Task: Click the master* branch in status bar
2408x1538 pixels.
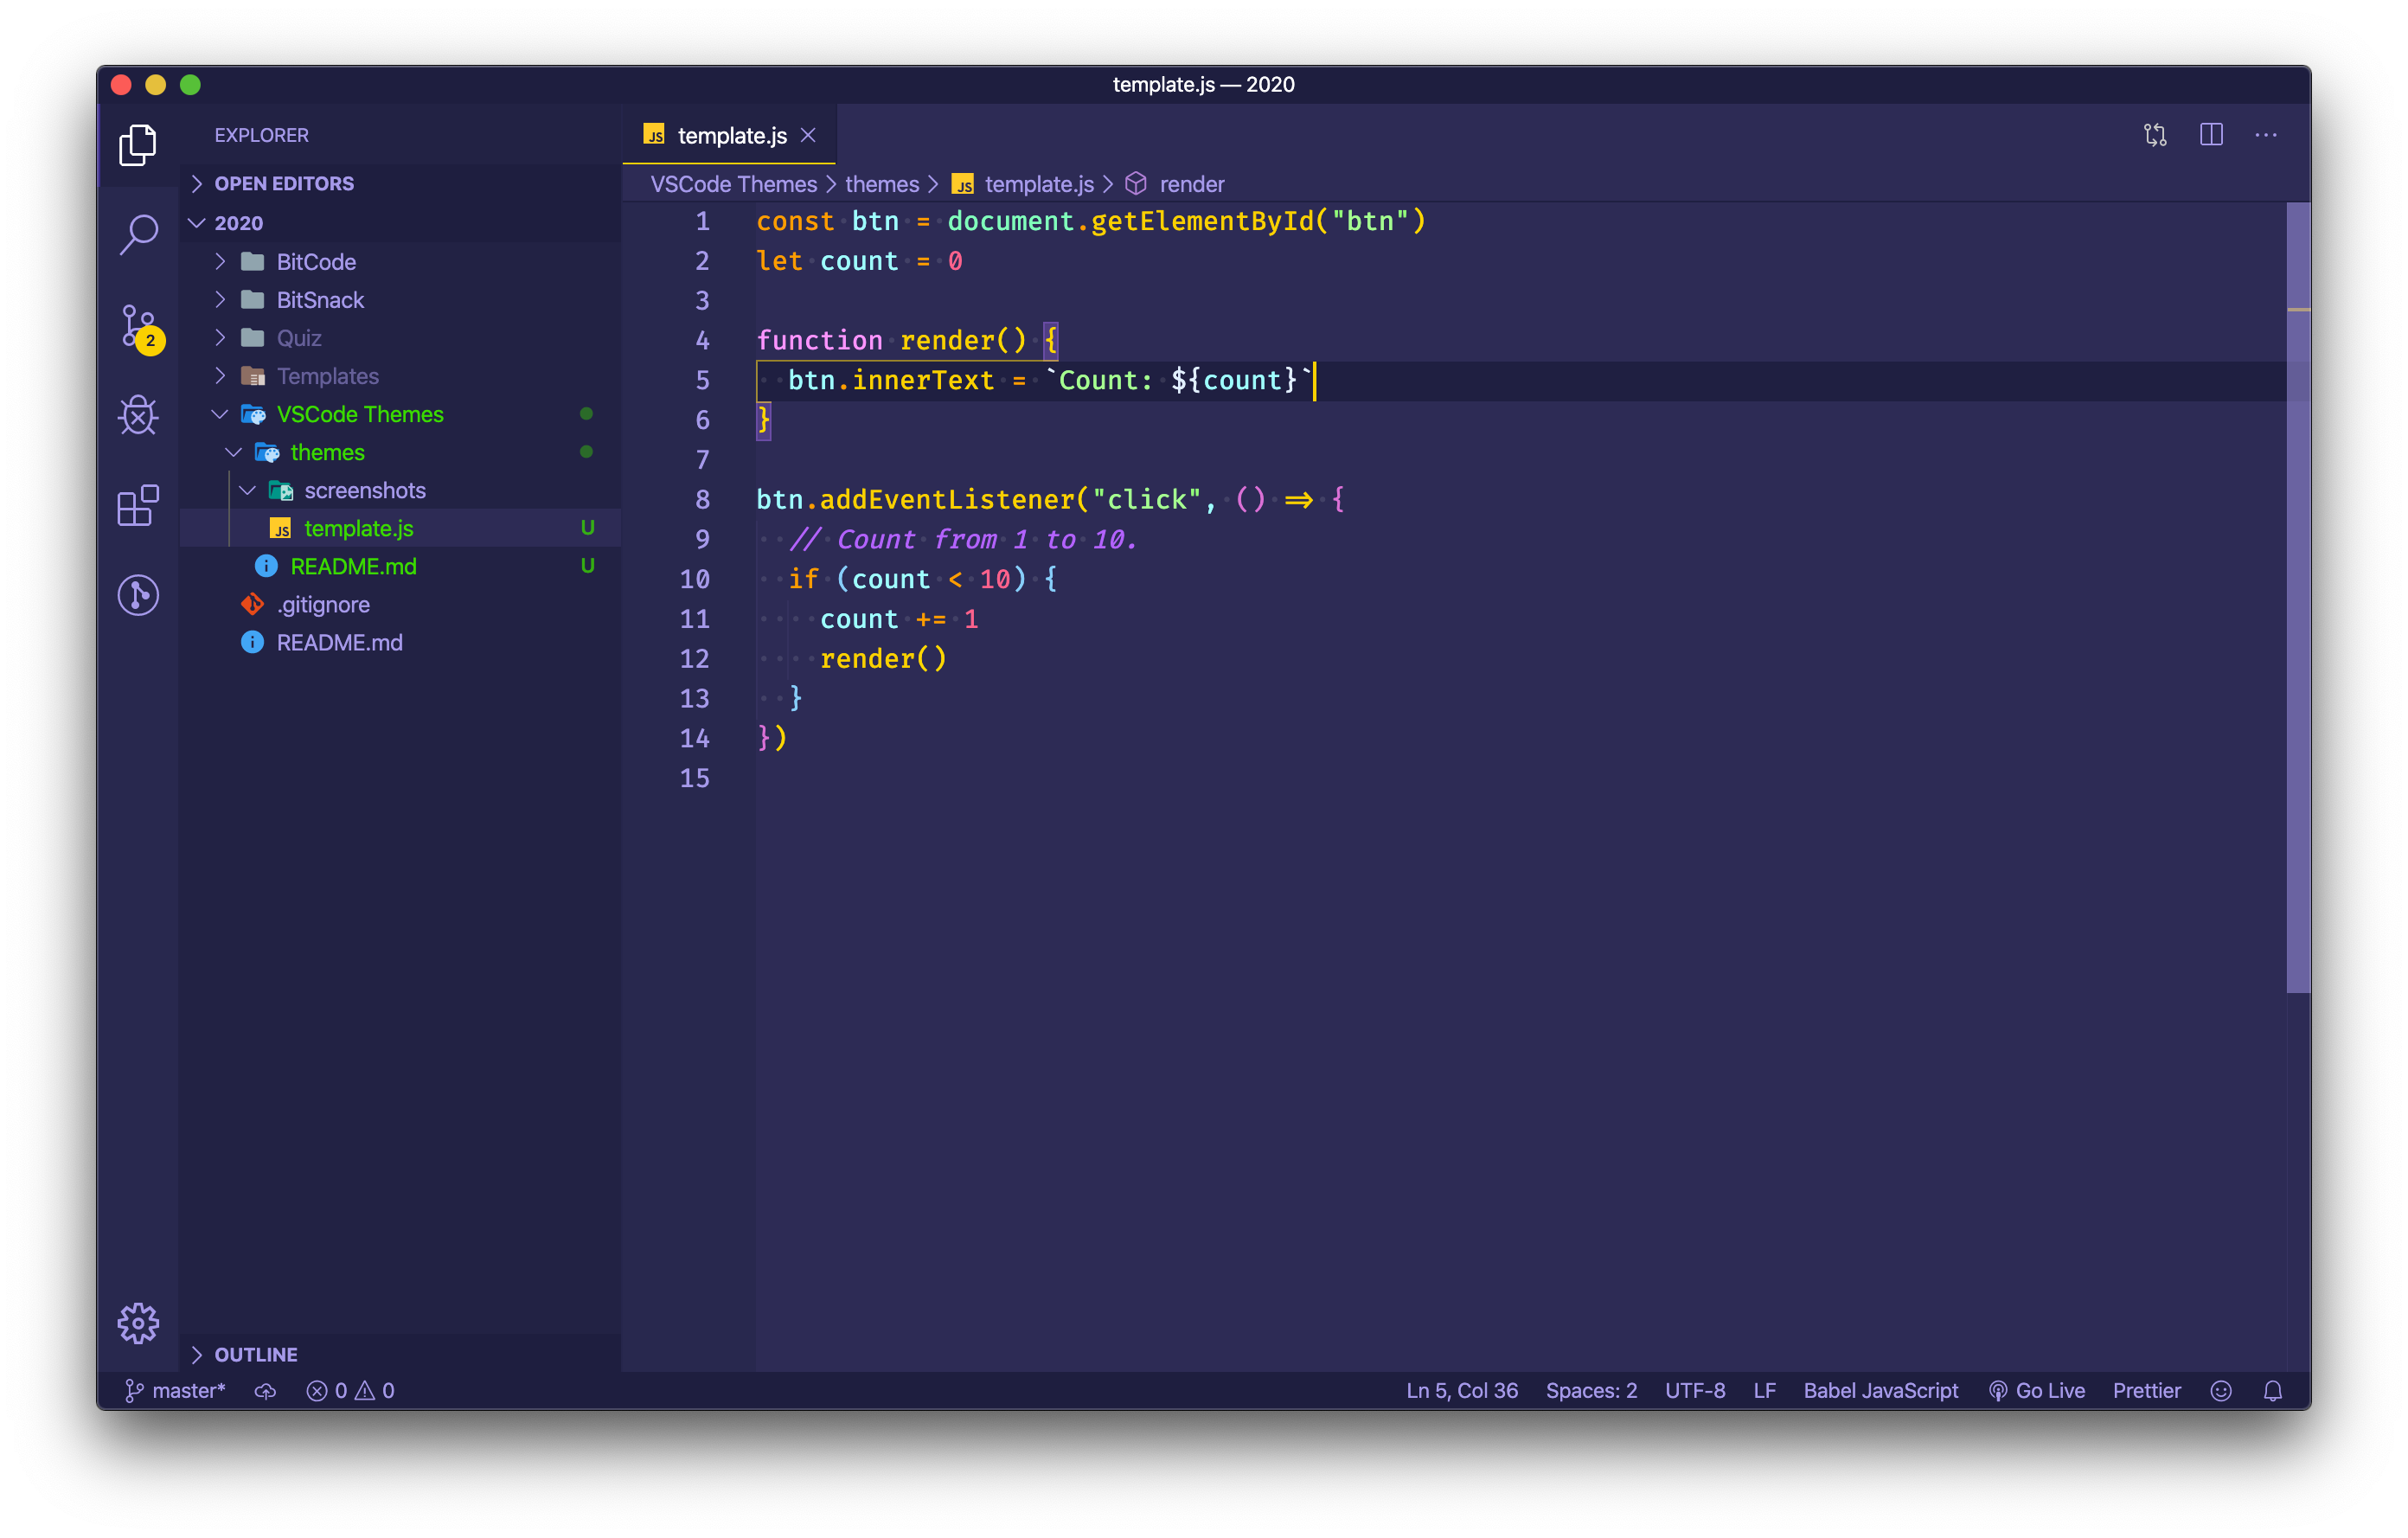Action: 176,1390
